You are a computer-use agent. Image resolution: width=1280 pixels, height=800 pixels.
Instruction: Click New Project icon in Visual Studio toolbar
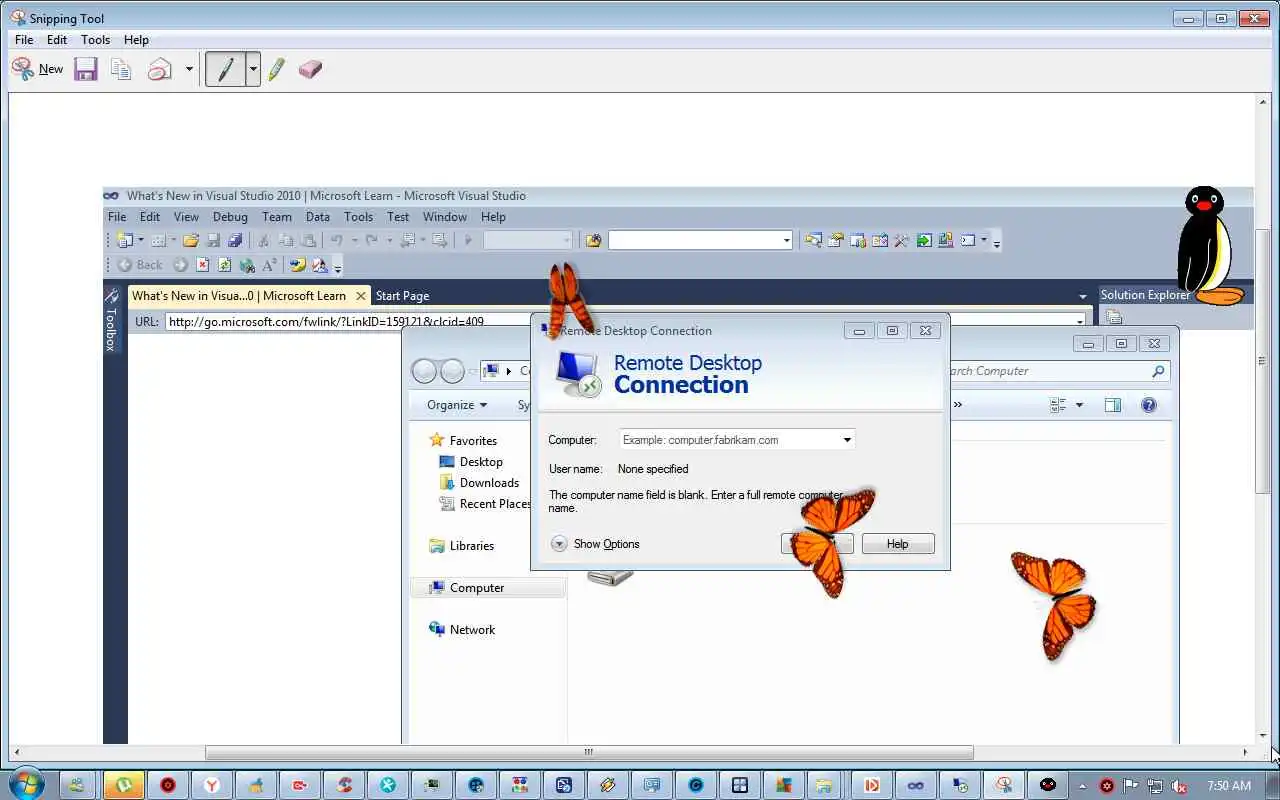(x=125, y=240)
